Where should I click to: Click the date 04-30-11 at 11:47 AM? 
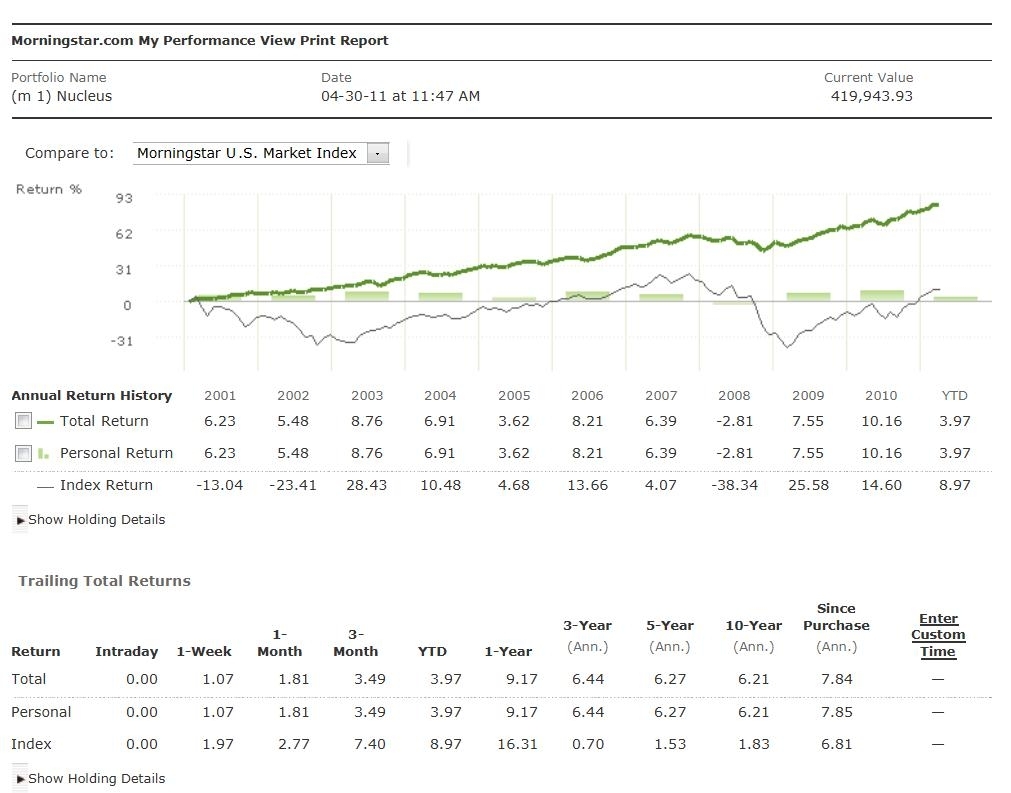[400, 96]
